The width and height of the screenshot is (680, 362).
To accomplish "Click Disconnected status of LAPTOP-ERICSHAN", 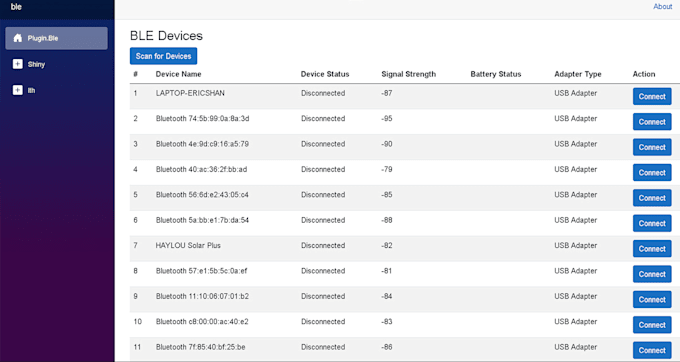I will [x=323, y=93].
